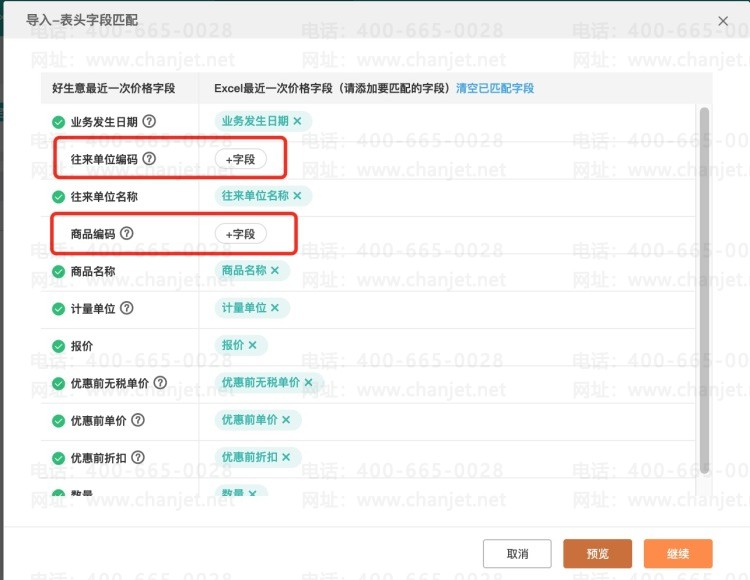
Task: Open help icon beside 优惠前单价 label
Action: [138, 420]
